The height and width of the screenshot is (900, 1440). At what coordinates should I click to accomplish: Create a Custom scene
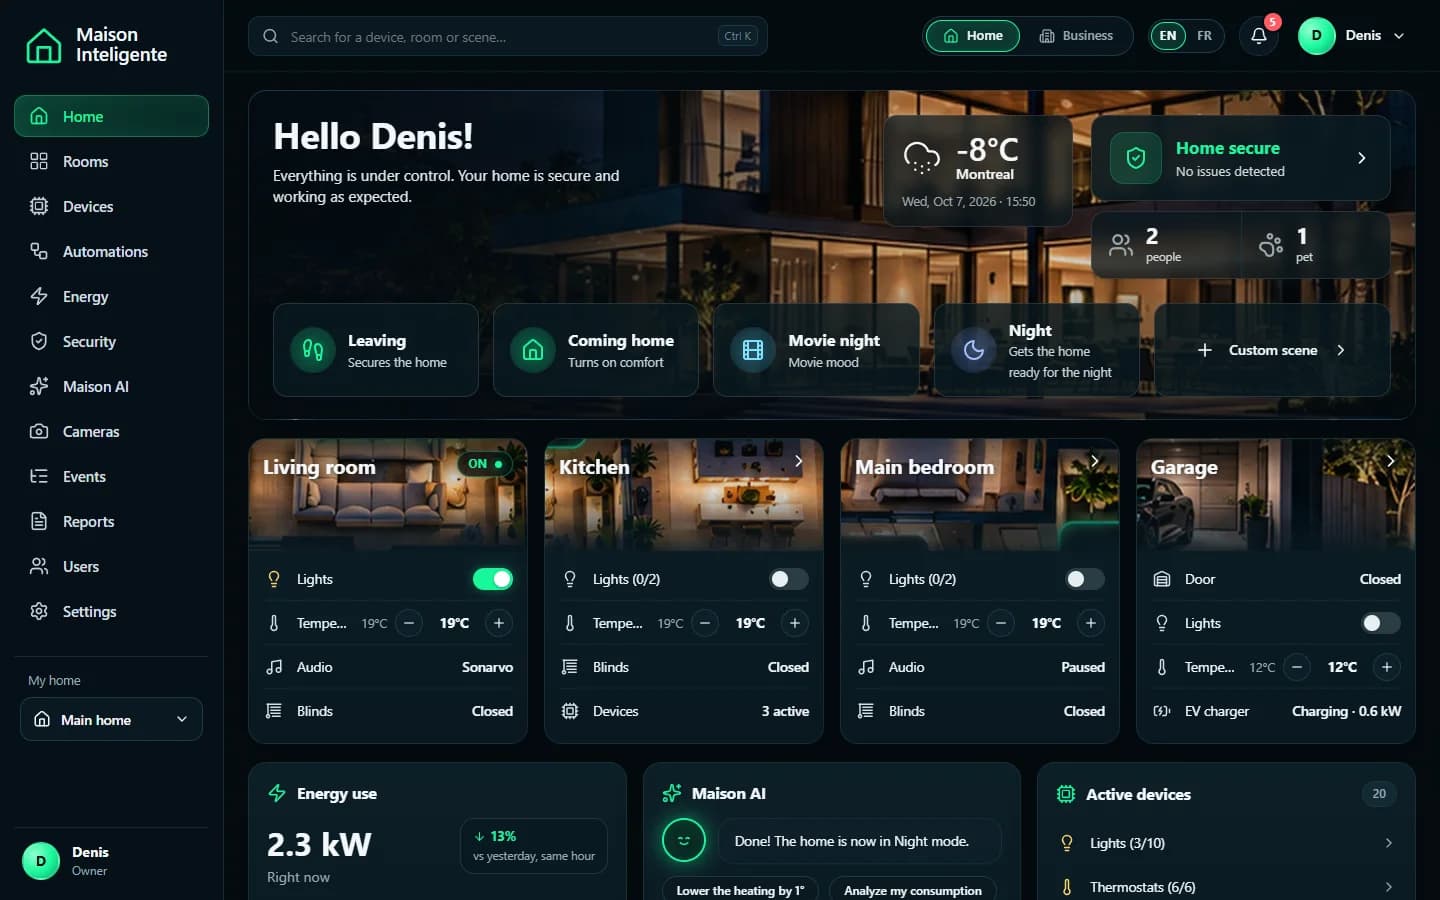[x=1272, y=350]
